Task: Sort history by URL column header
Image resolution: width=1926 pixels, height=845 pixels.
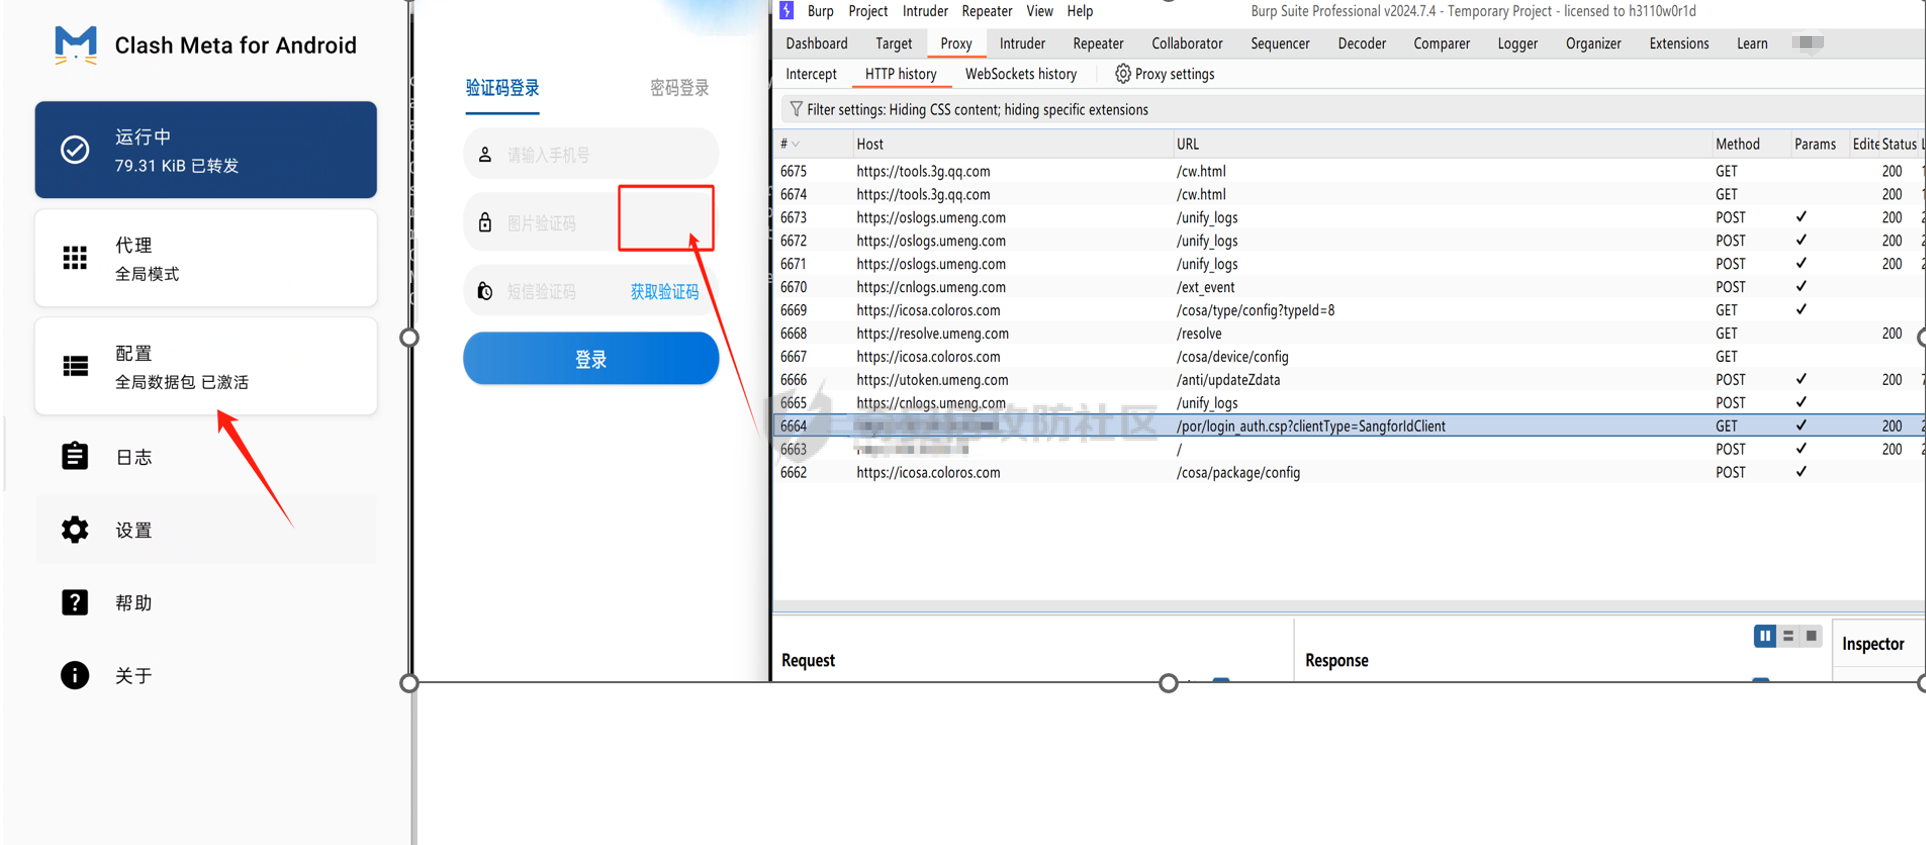Action: point(1442,144)
